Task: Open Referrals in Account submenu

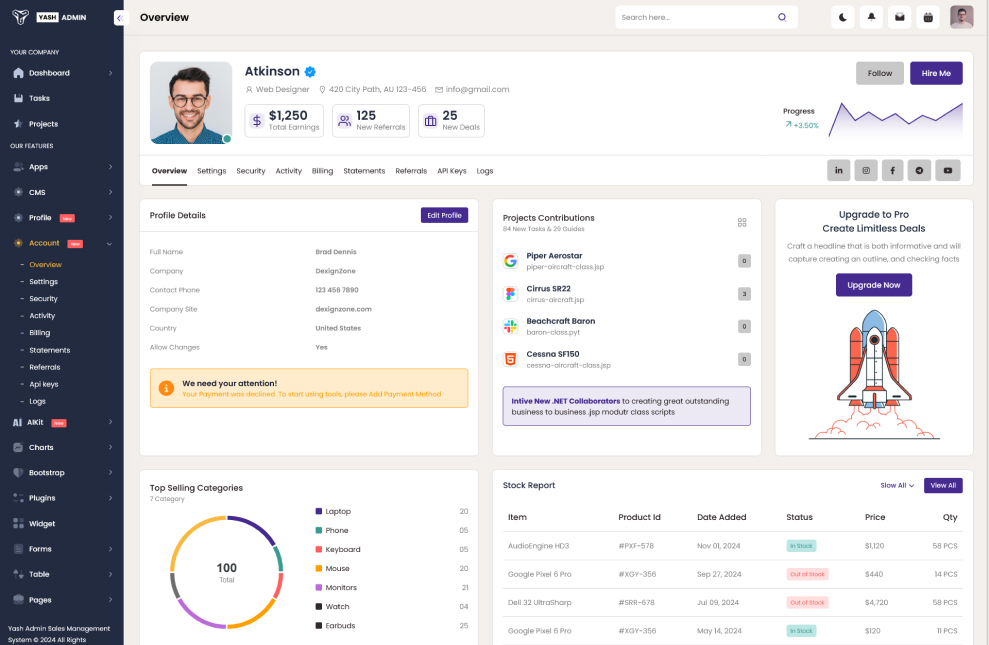Action: 45,367
